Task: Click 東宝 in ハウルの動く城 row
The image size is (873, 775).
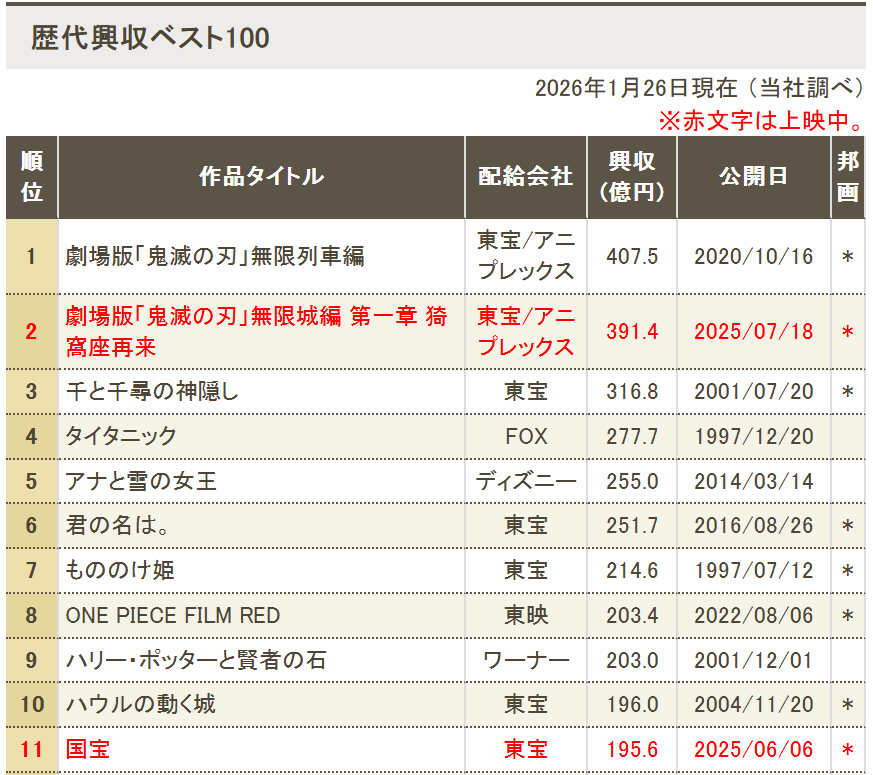Action: coord(526,704)
